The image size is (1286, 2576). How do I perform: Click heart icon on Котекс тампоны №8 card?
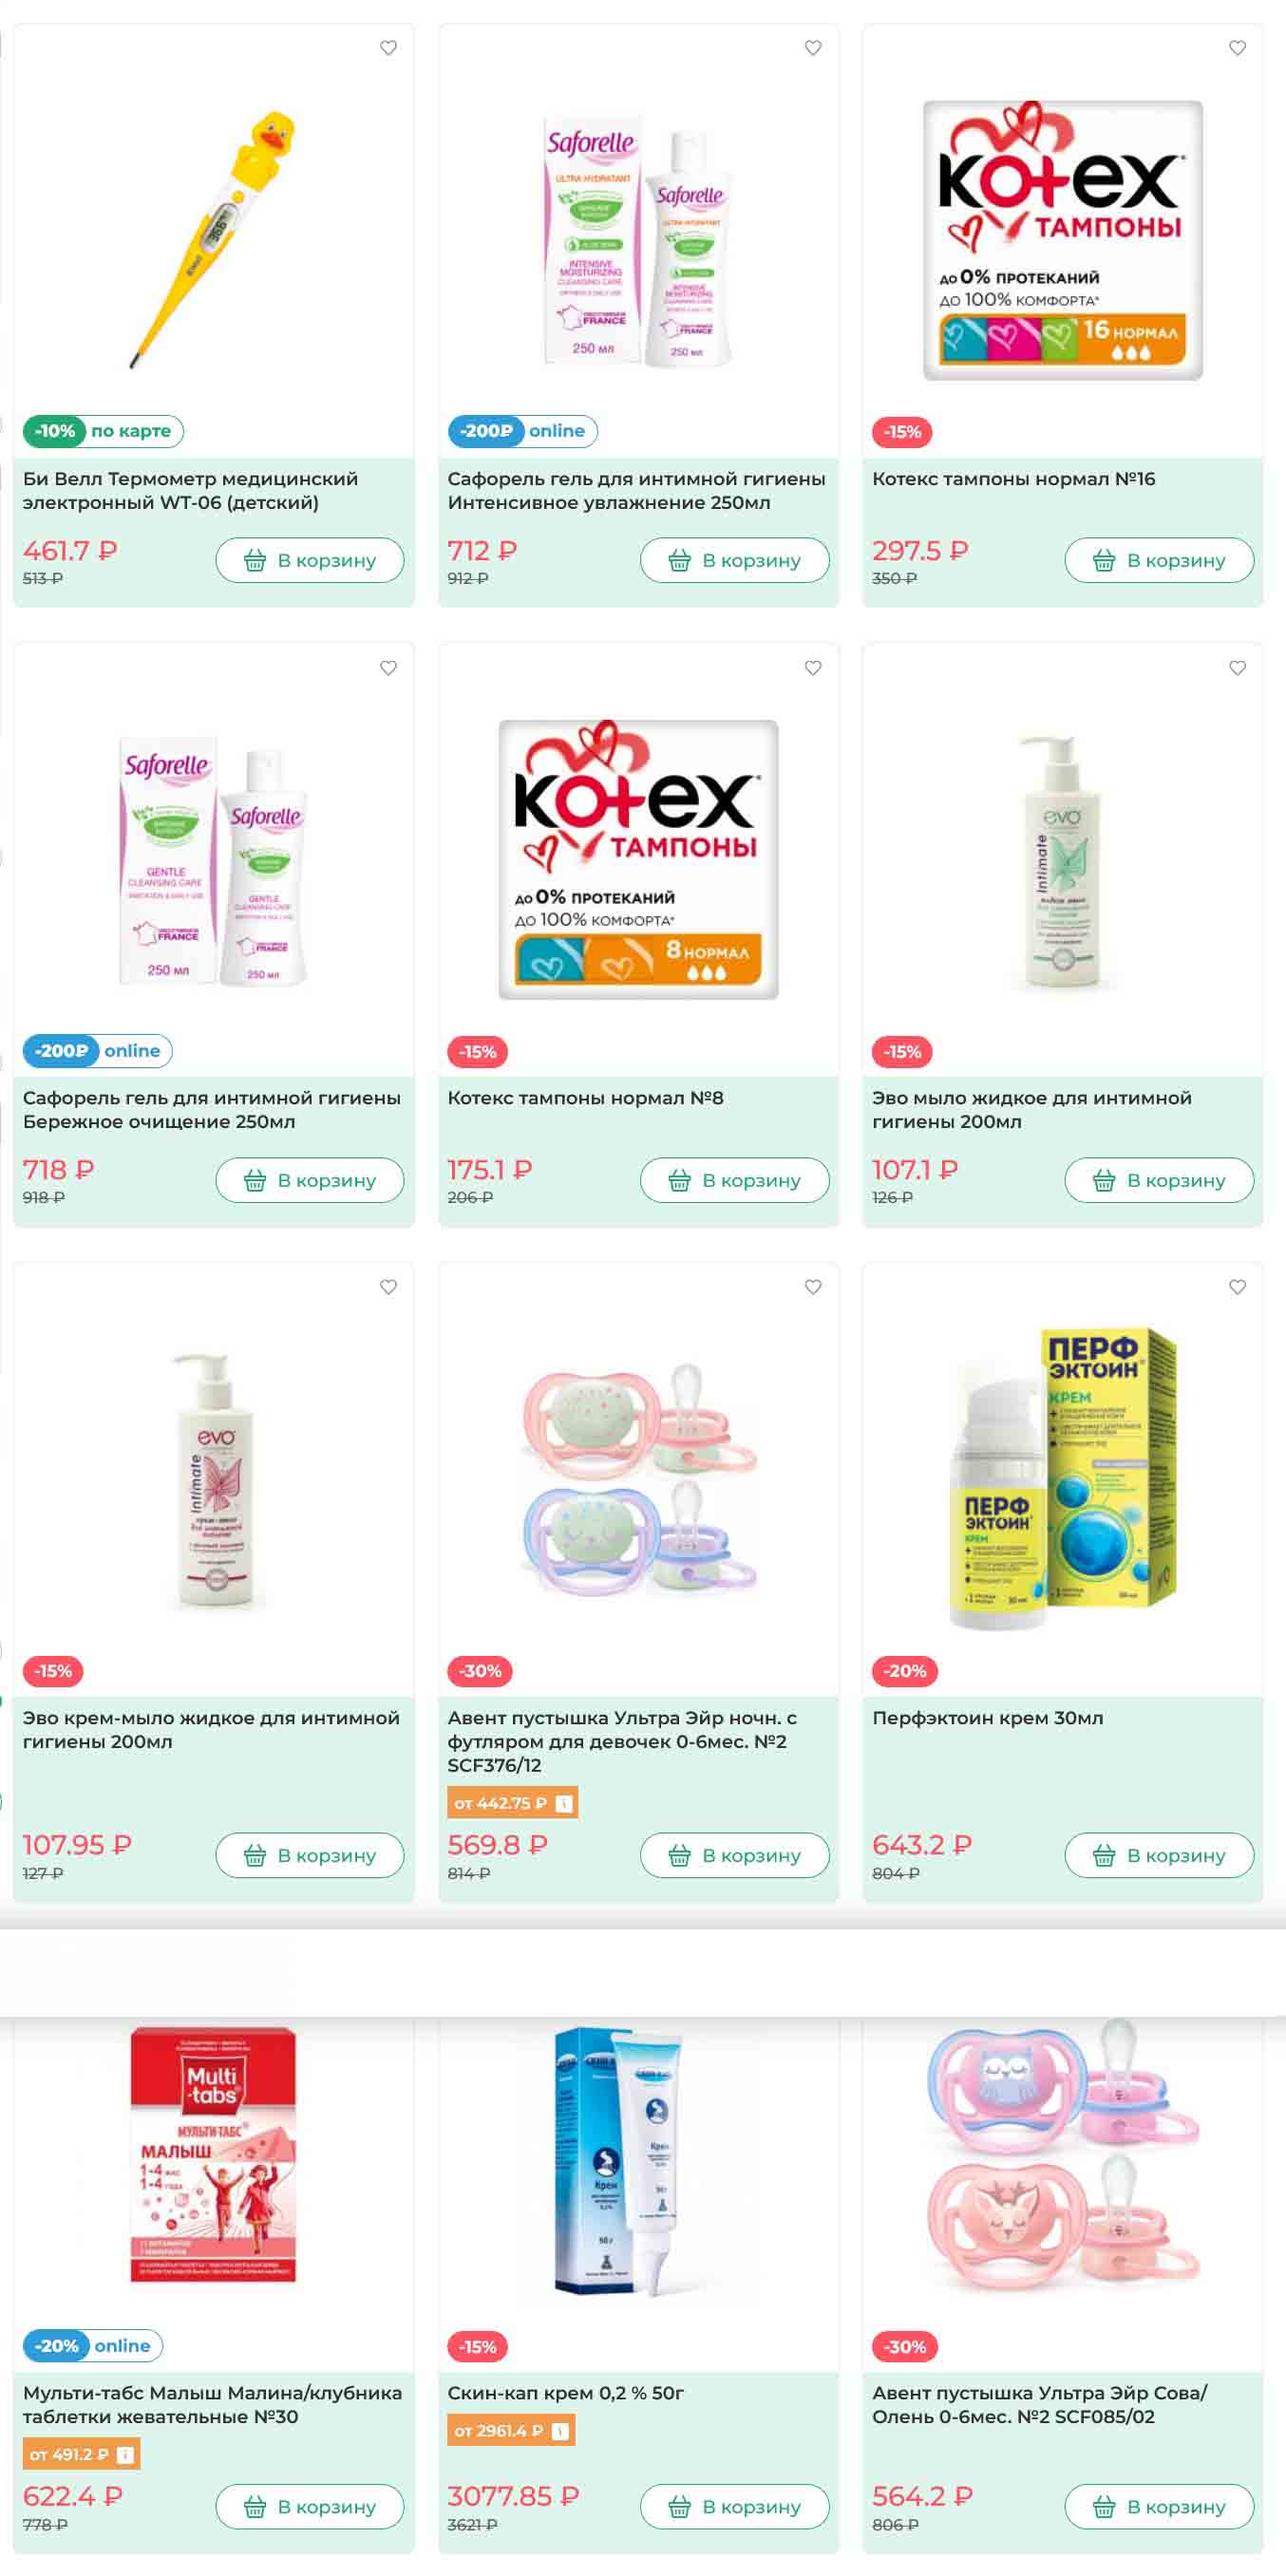coord(813,668)
